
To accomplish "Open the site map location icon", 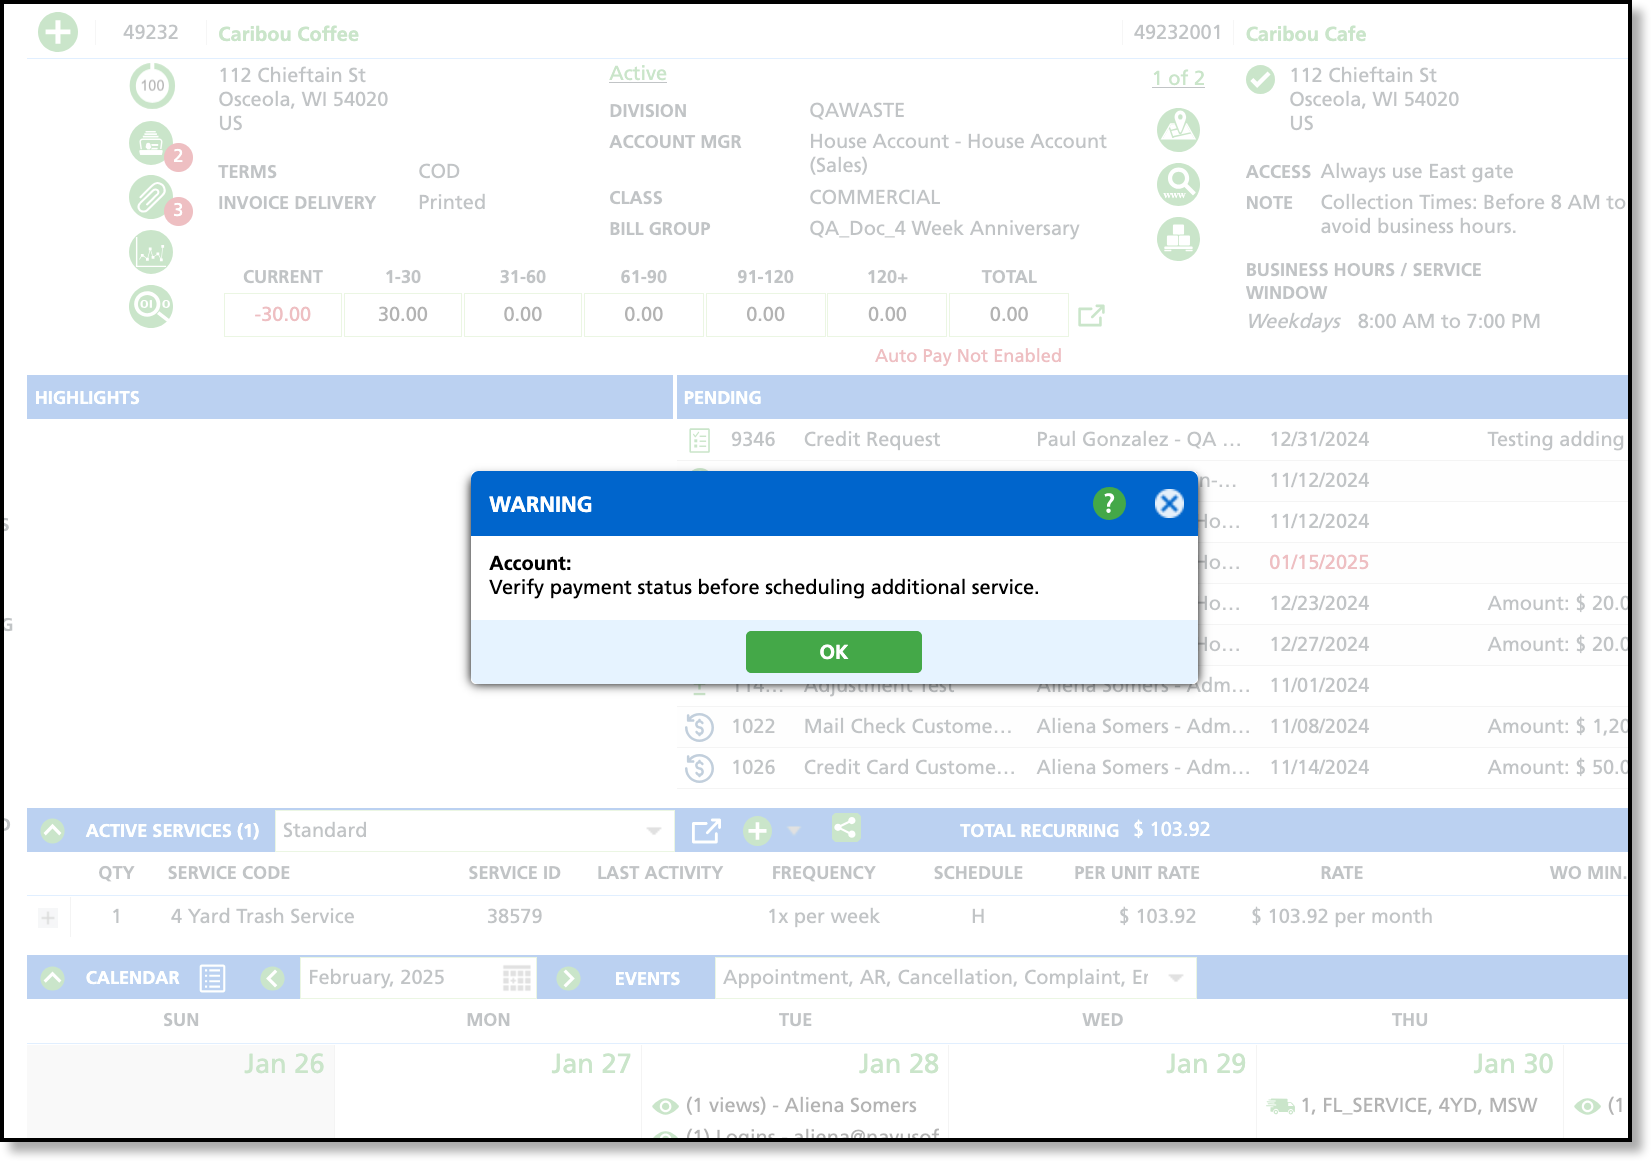I will 1179,130.
